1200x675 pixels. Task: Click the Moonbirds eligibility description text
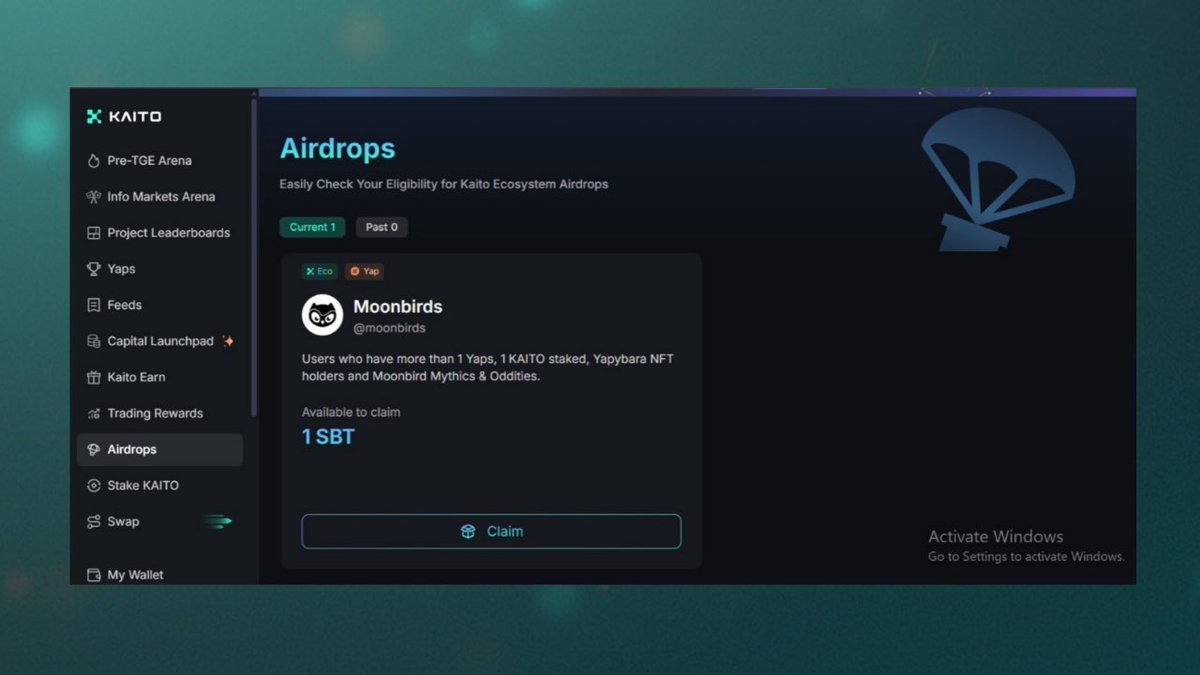(x=488, y=367)
